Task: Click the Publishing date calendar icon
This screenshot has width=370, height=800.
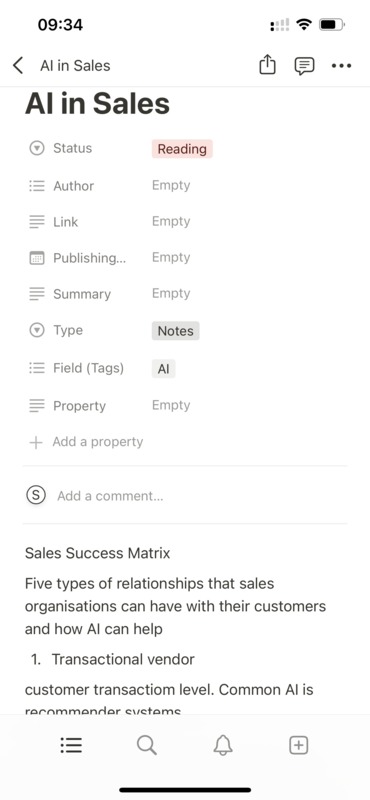Action: pos(37,258)
